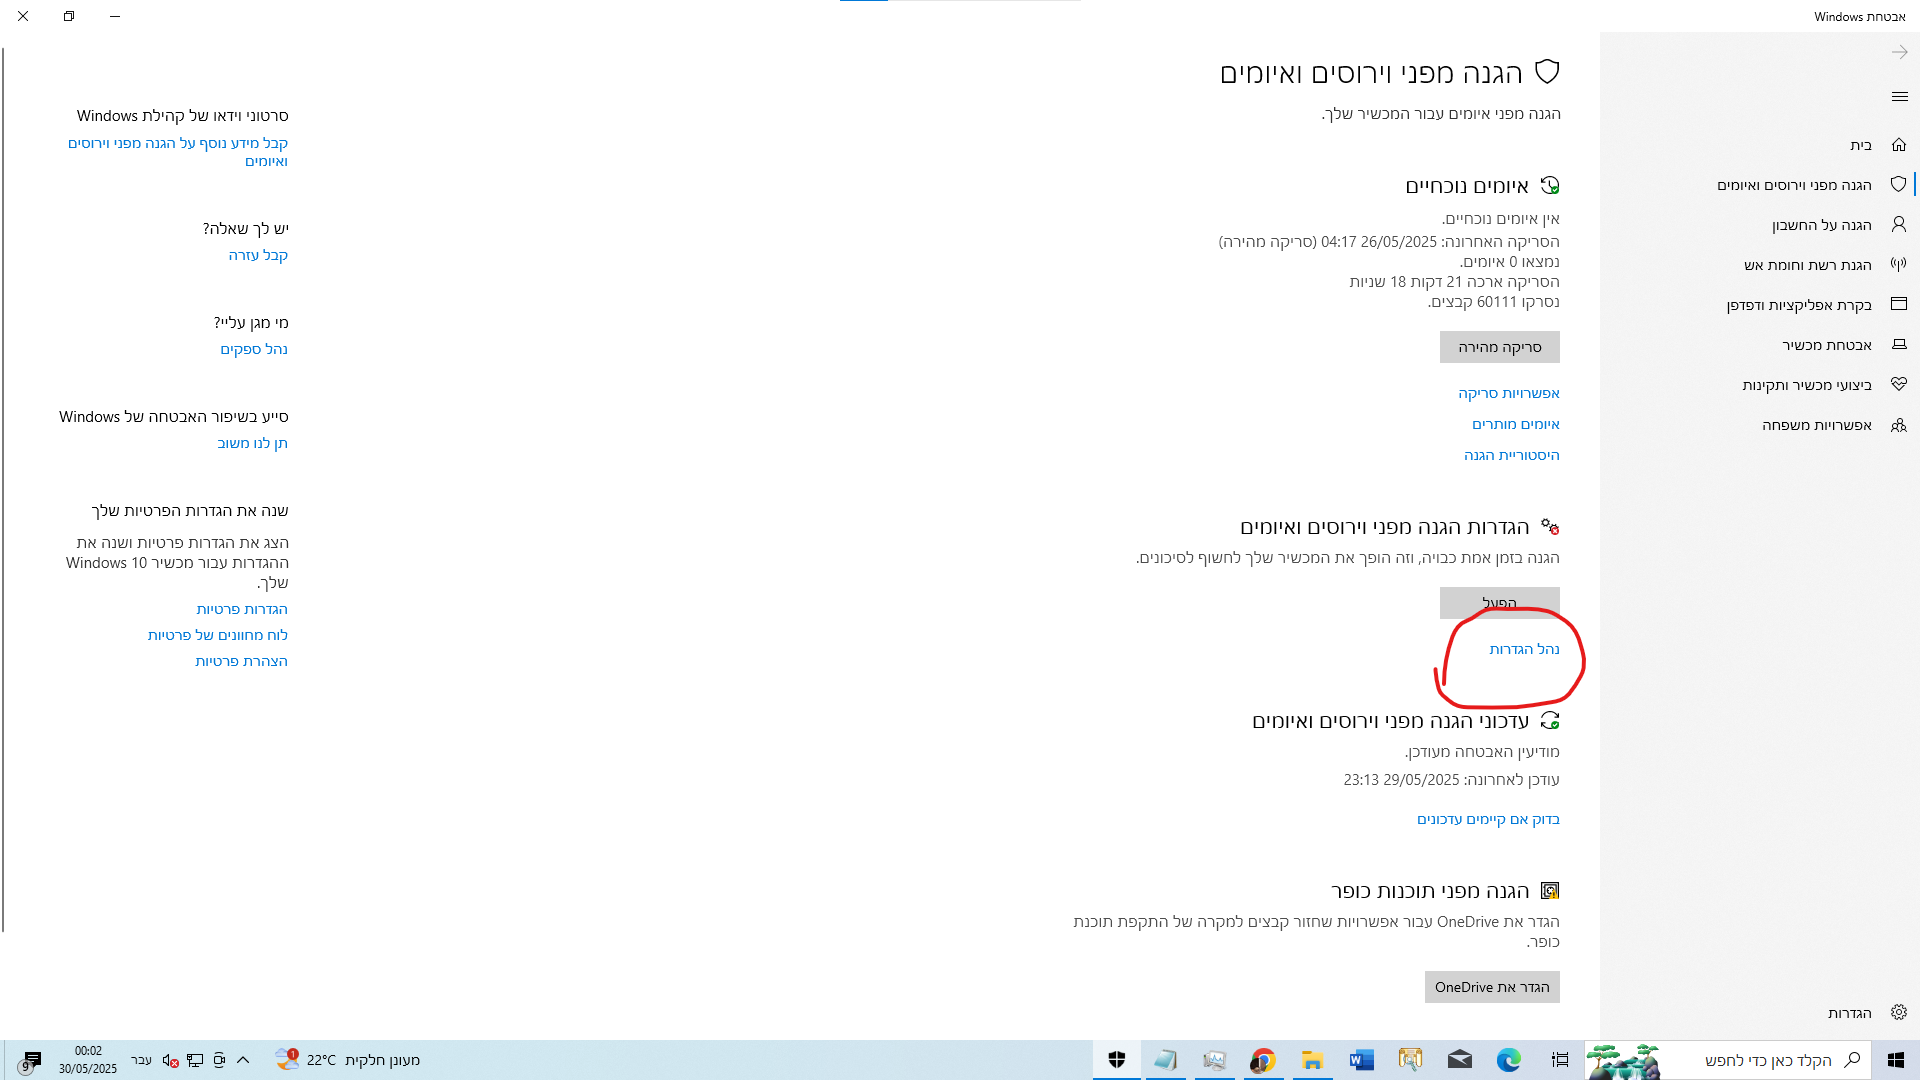This screenshot has width=1920, height=1080.
Task: Click the current threats clock-shield icon
Action: click(1550, 185)
